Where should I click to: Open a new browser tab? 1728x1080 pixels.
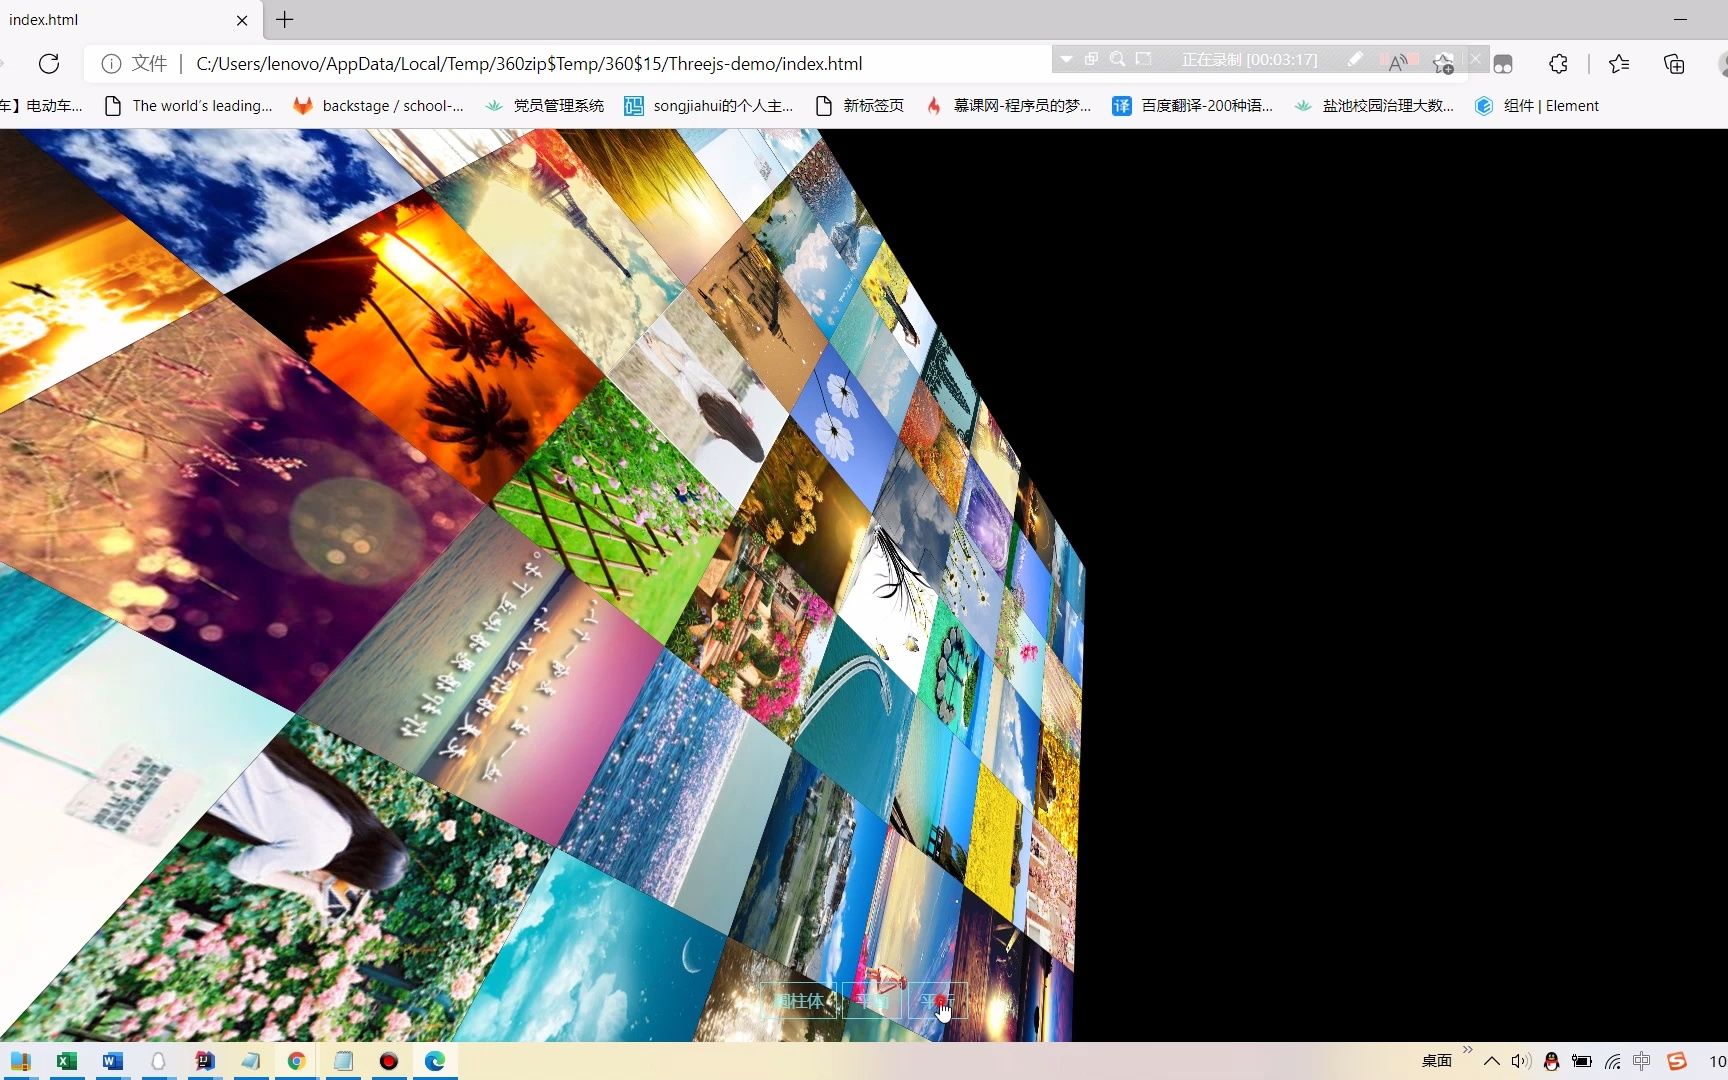point(285,19)
